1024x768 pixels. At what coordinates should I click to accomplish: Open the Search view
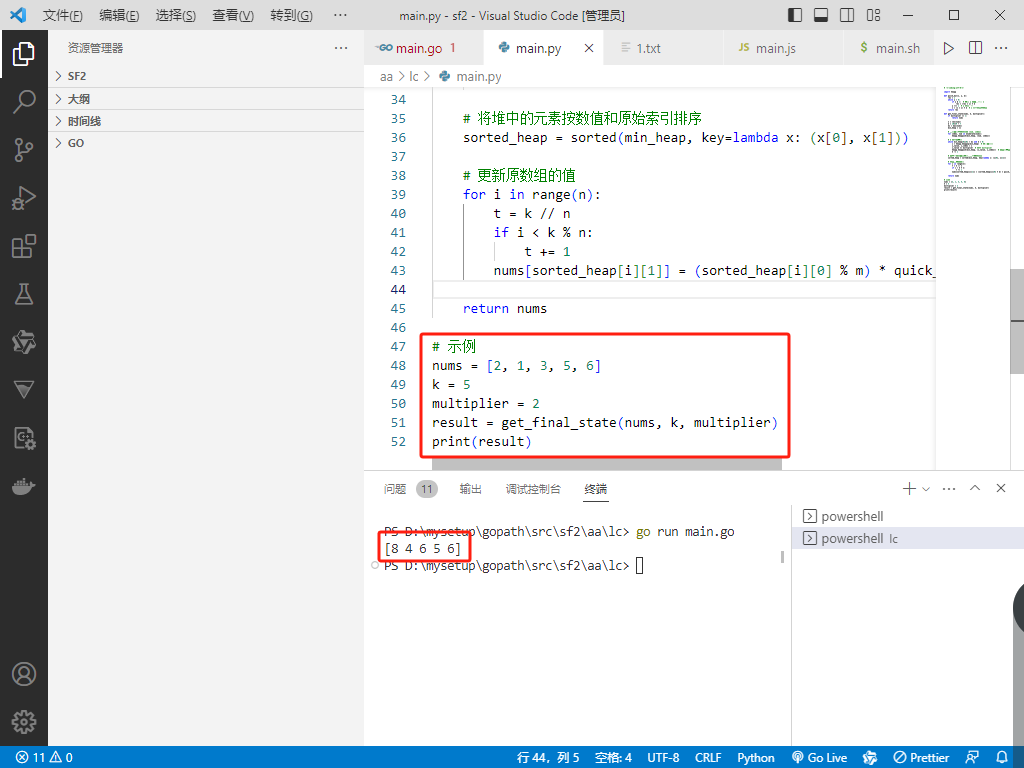tap(24, 102)
